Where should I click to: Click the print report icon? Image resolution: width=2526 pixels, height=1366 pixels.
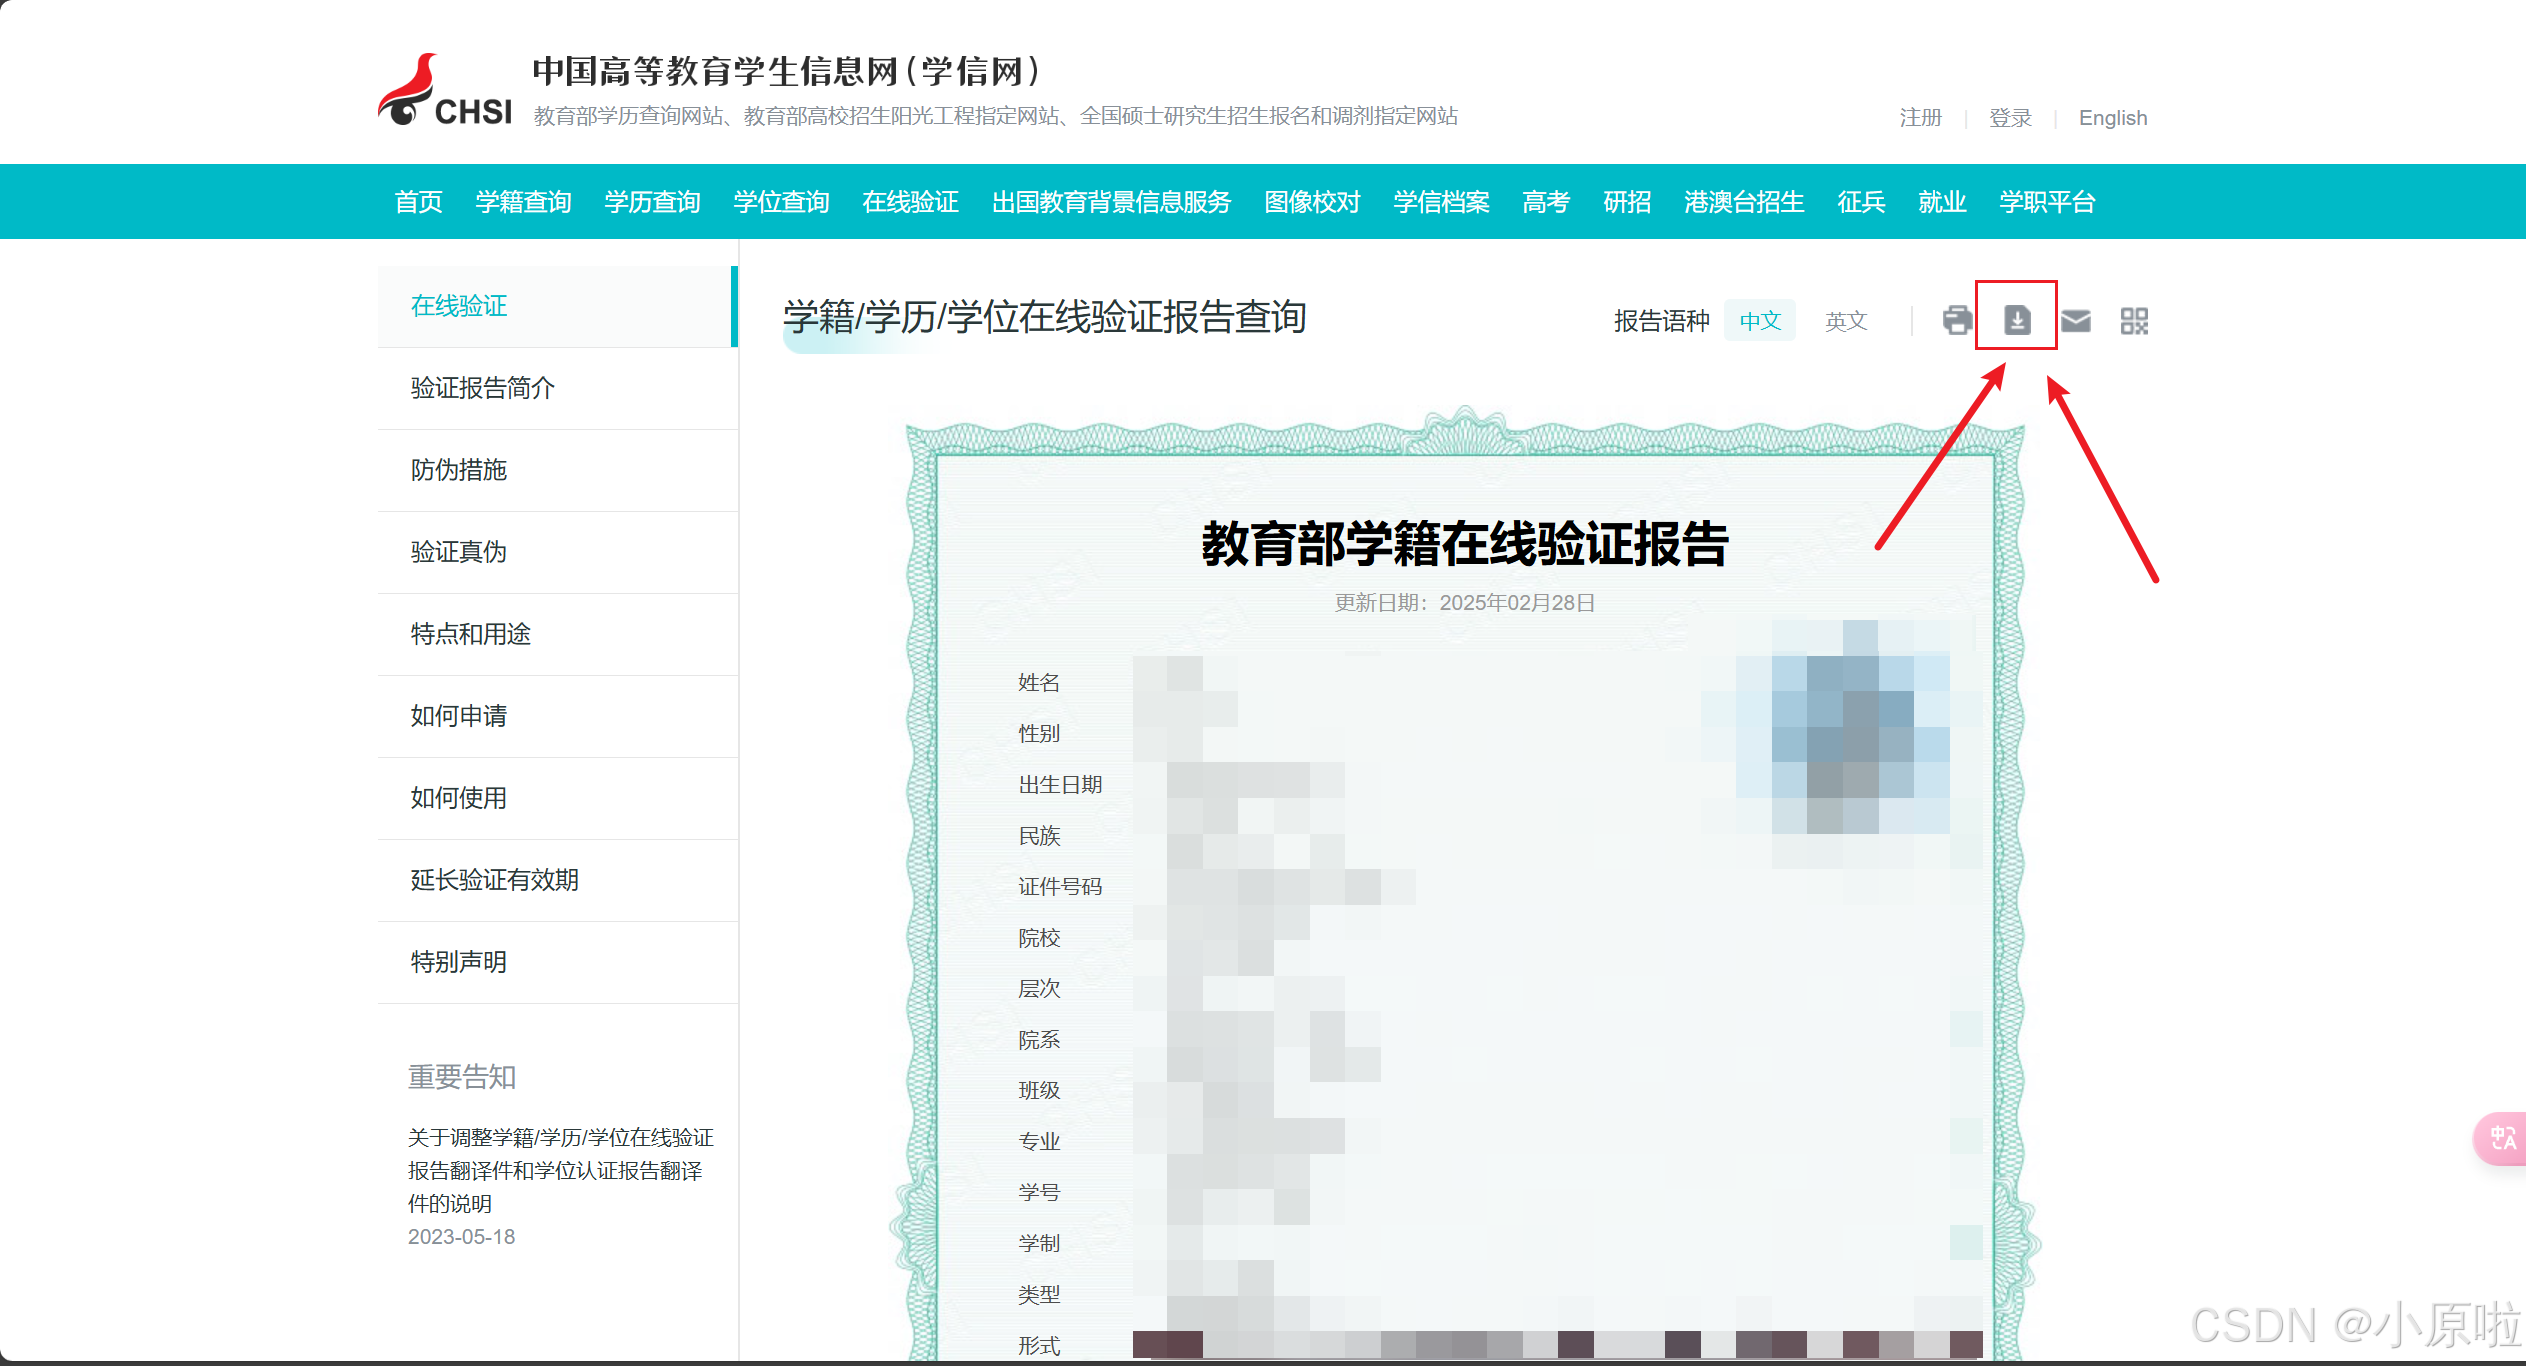[x=1957, y=320]
